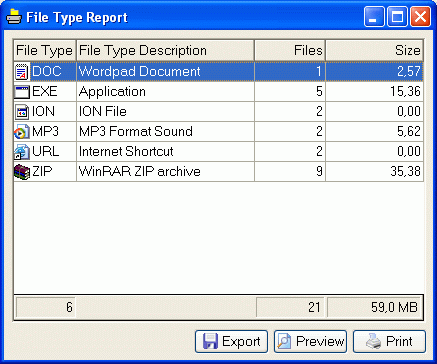This screenshot has width=437, height=364.
Task: Click the ION file type icon
Action: tap(22, 112)
